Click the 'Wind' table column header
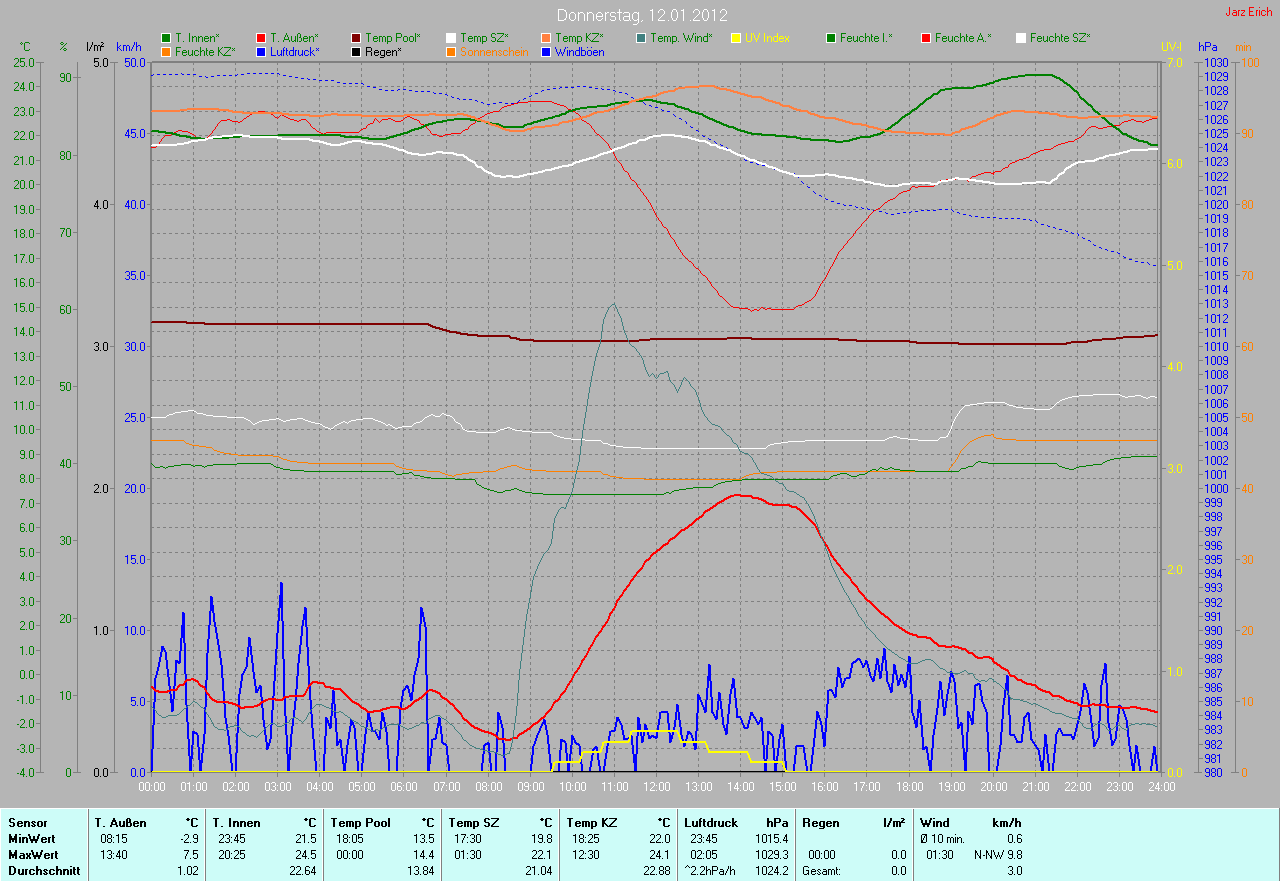 point(935,823)
